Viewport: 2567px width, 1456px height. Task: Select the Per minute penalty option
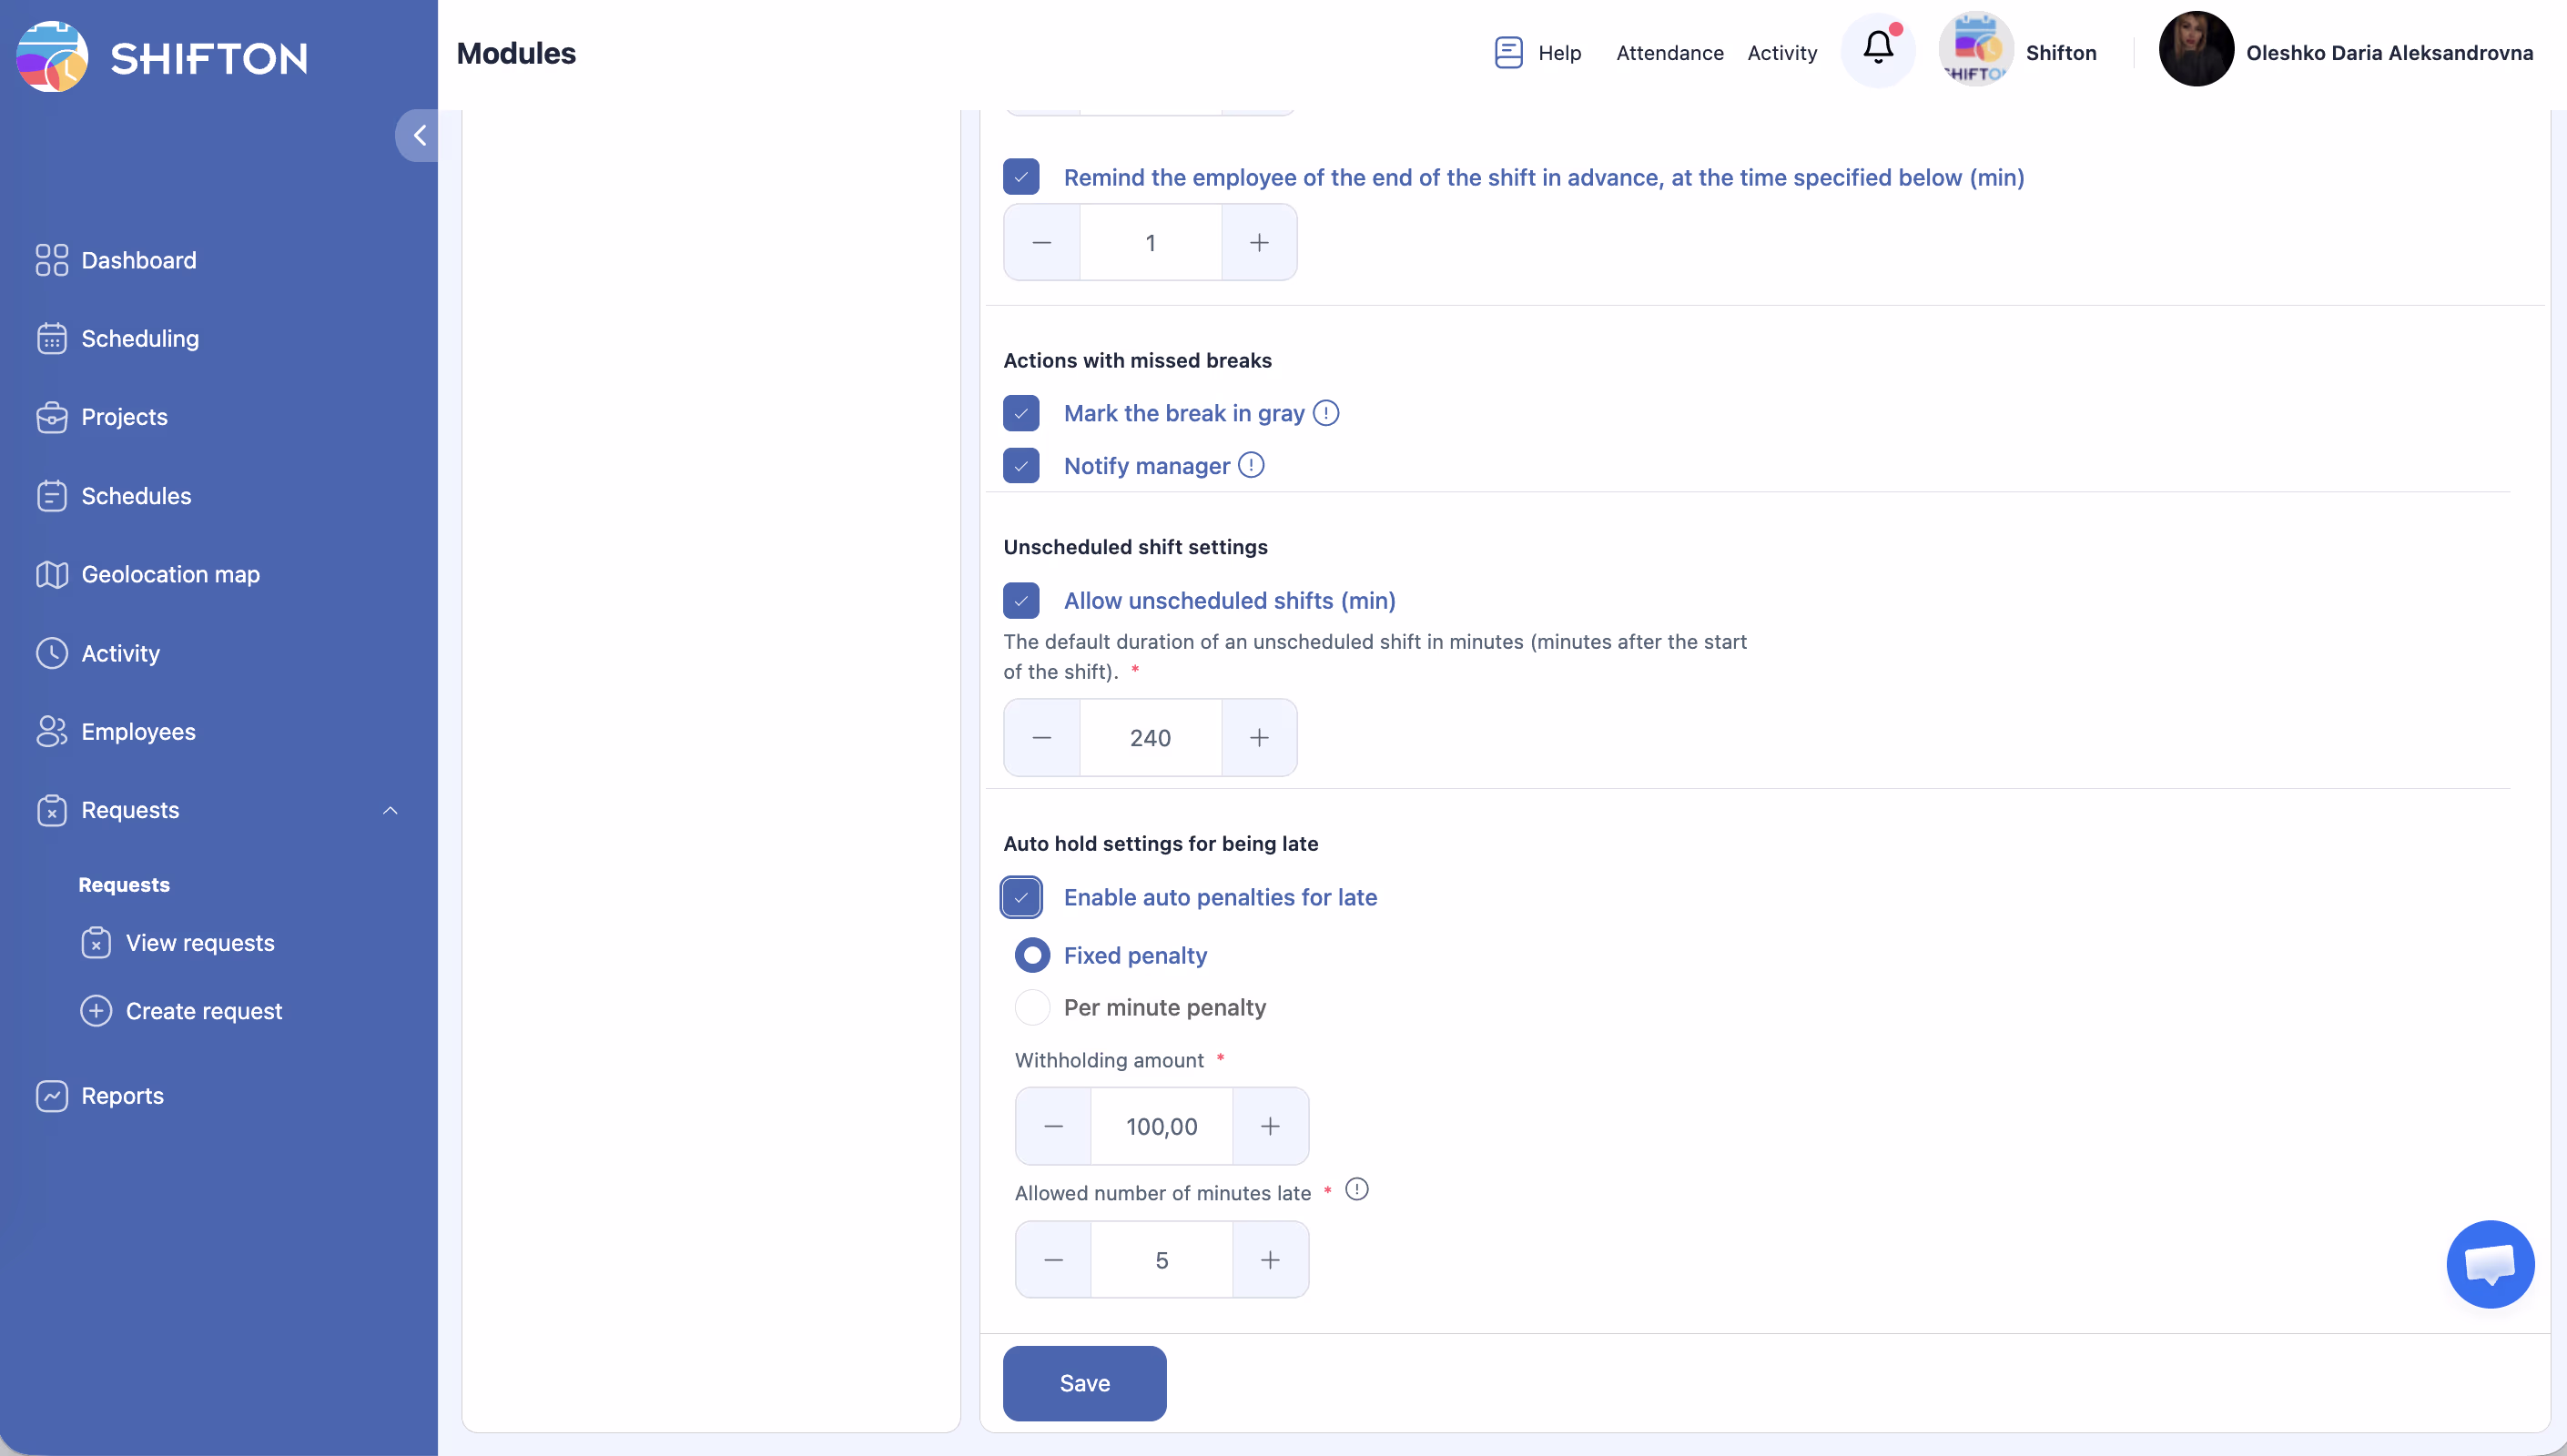point(1033,1007)
